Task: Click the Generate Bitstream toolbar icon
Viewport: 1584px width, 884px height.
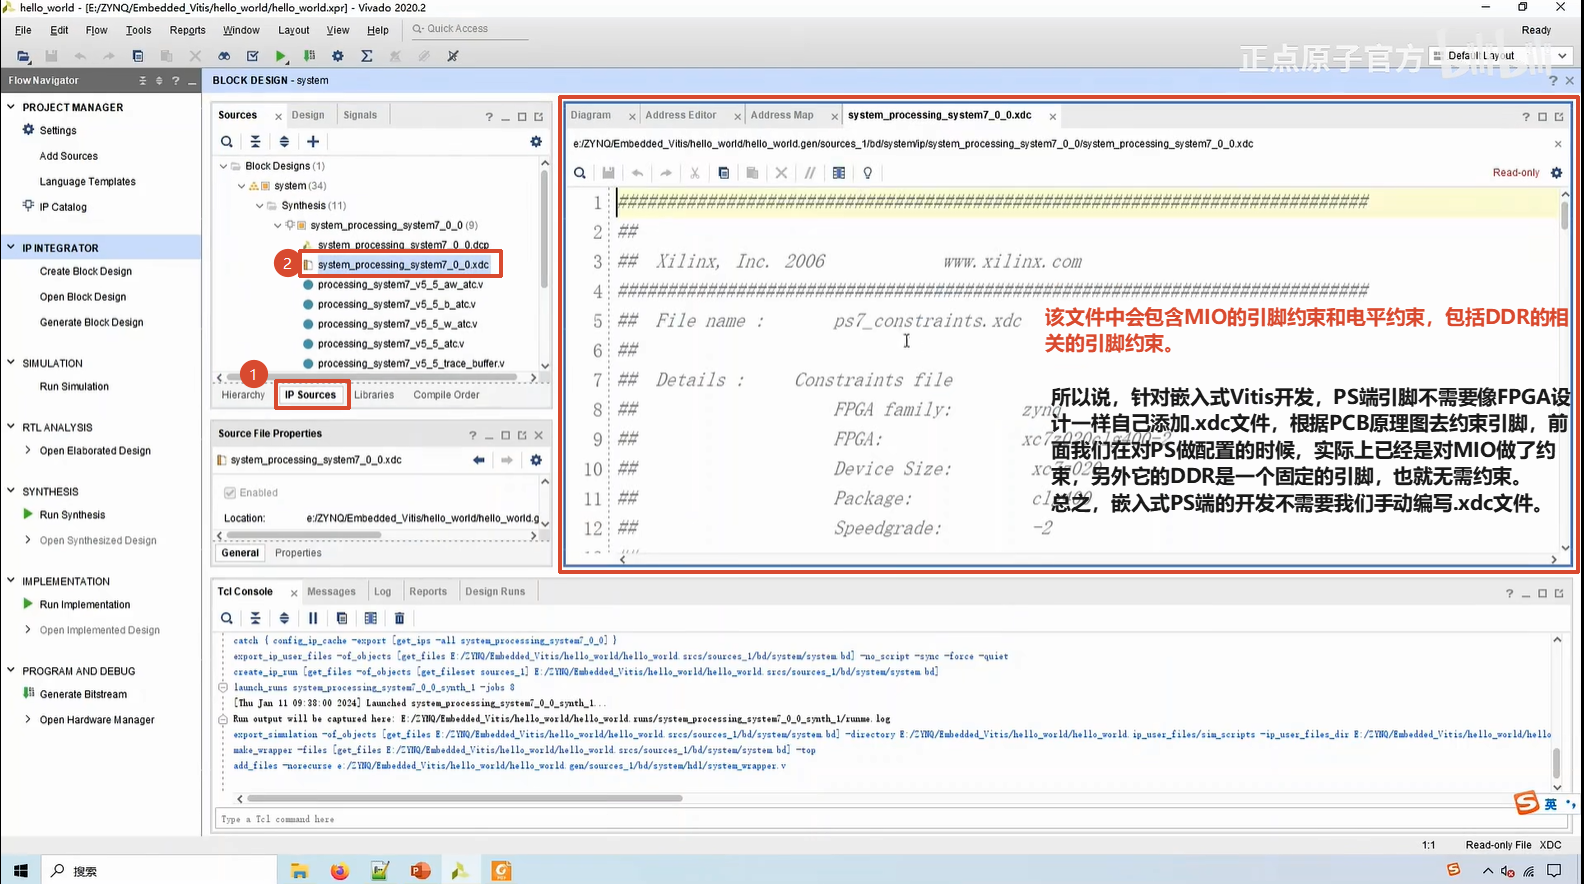Action: click(309, 56)
